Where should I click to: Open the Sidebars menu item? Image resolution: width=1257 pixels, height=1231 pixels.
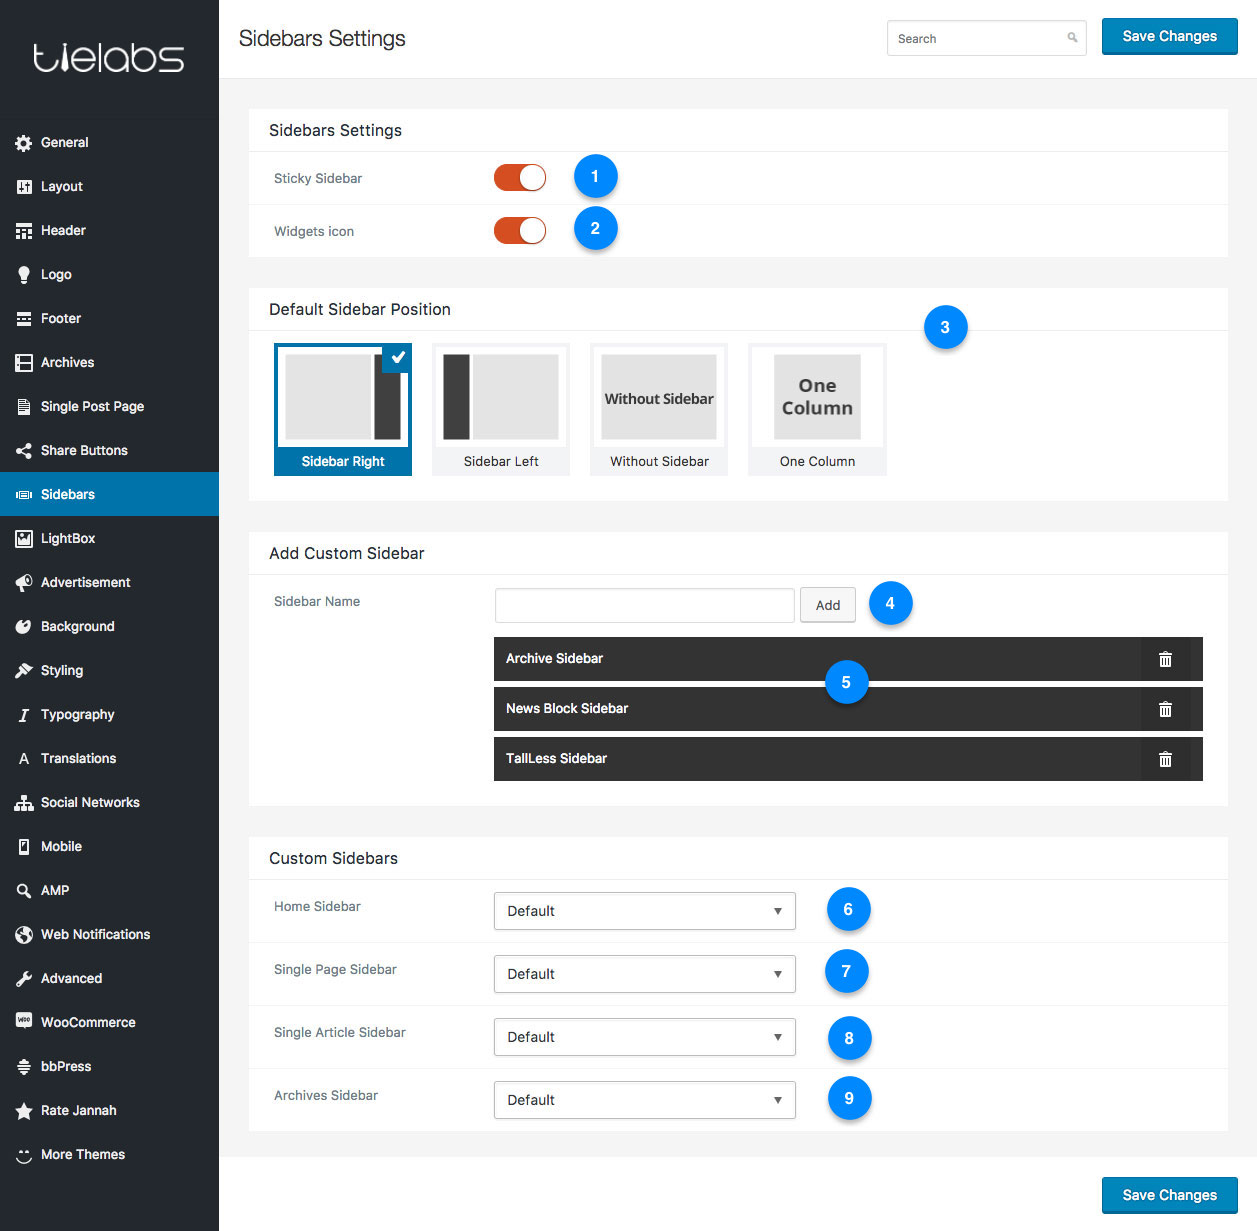pyautogui.click(x=109, y=494)
